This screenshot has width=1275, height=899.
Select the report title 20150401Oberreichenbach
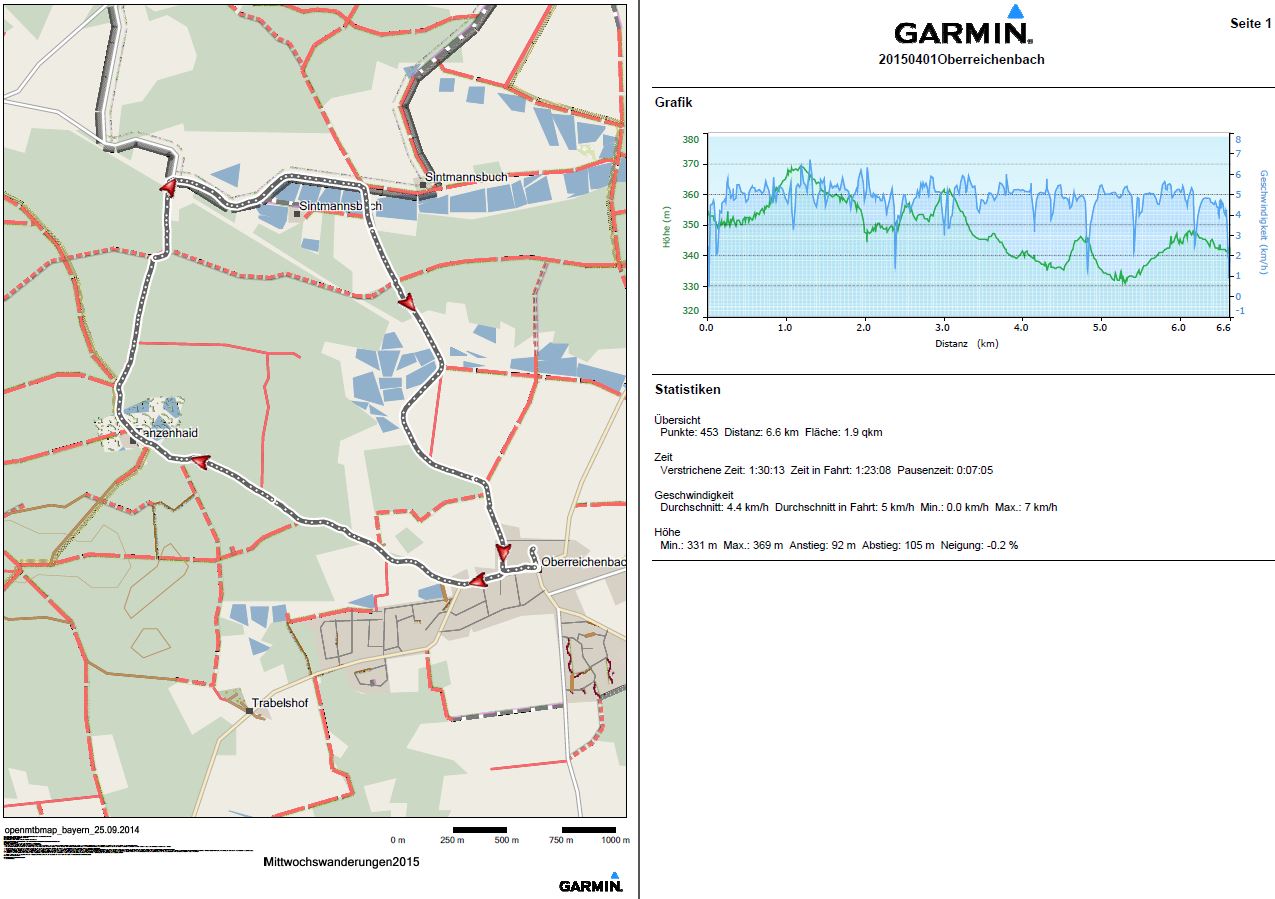[x=961, y=60]
